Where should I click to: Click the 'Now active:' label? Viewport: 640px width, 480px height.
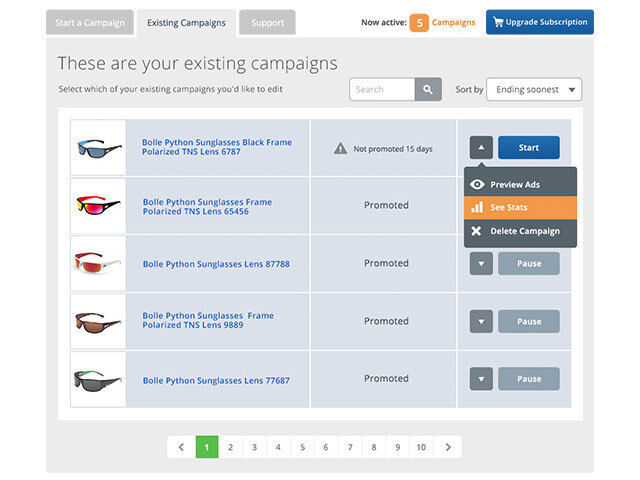[x=384, y=22]
